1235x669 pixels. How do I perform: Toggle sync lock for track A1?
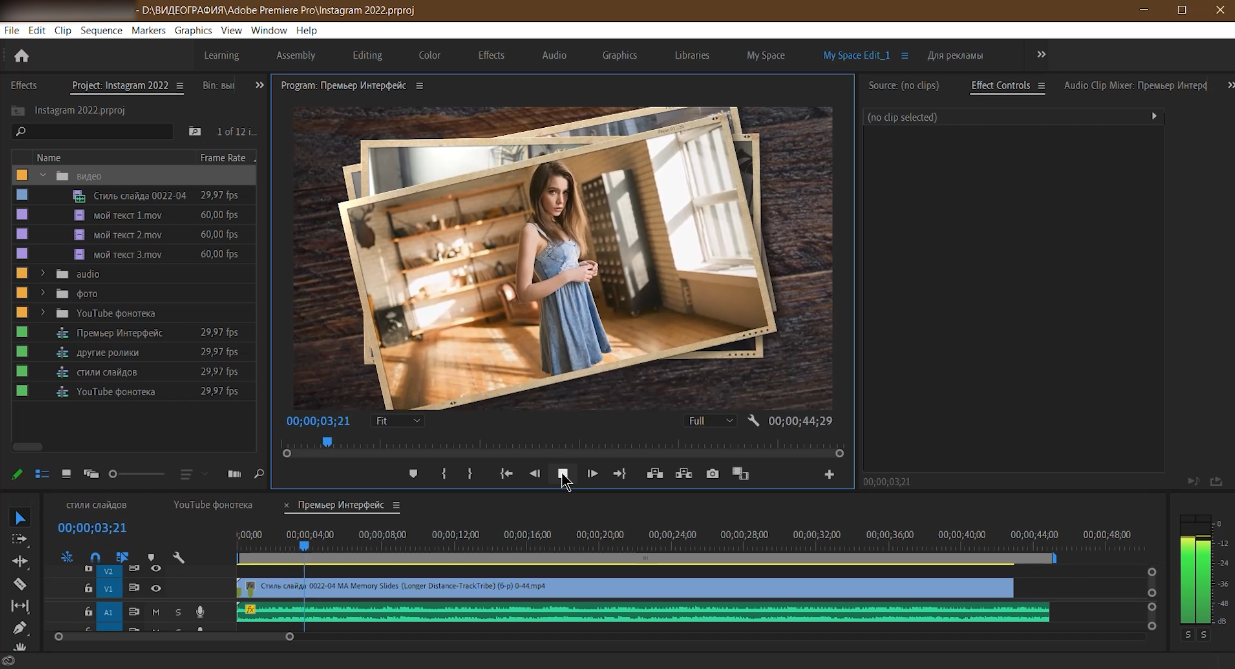point(133,612)
